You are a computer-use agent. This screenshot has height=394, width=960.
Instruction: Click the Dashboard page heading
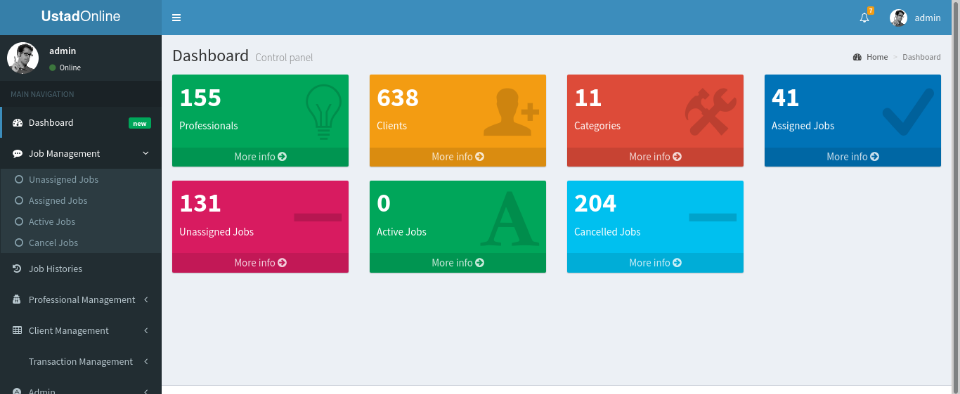pos(210,56)
